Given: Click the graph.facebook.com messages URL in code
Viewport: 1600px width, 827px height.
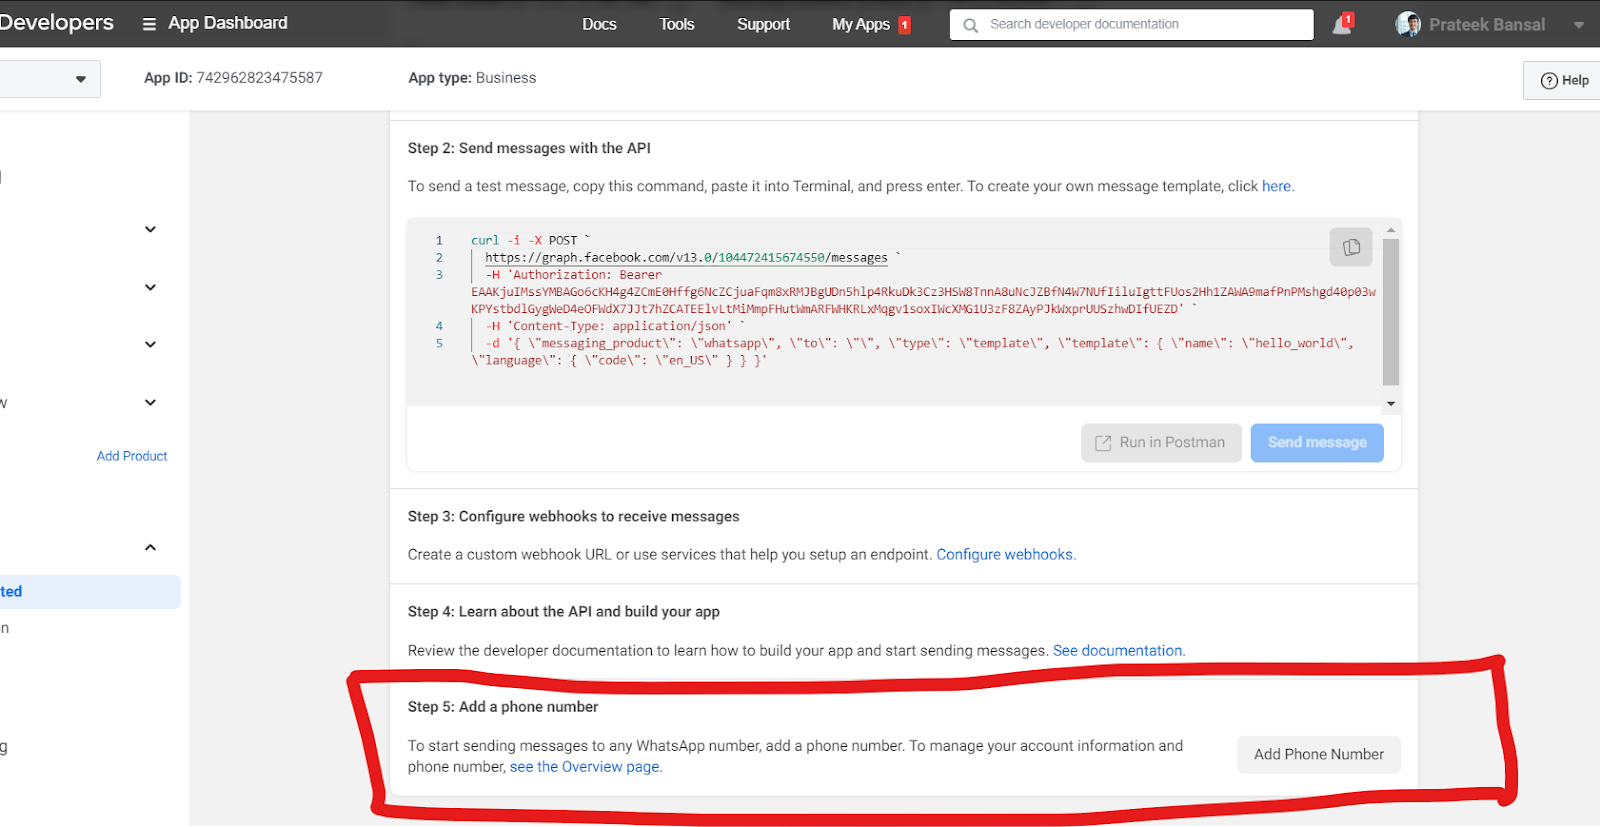Looking at the screenshot, I should [686, 257].
